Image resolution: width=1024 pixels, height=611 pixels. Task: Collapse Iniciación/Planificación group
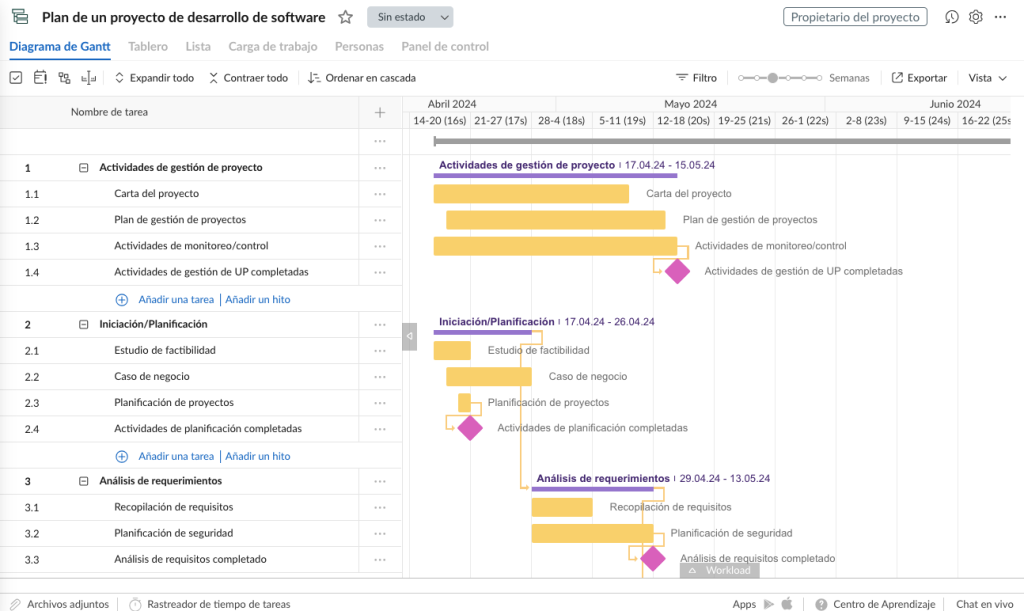[84, 324]
